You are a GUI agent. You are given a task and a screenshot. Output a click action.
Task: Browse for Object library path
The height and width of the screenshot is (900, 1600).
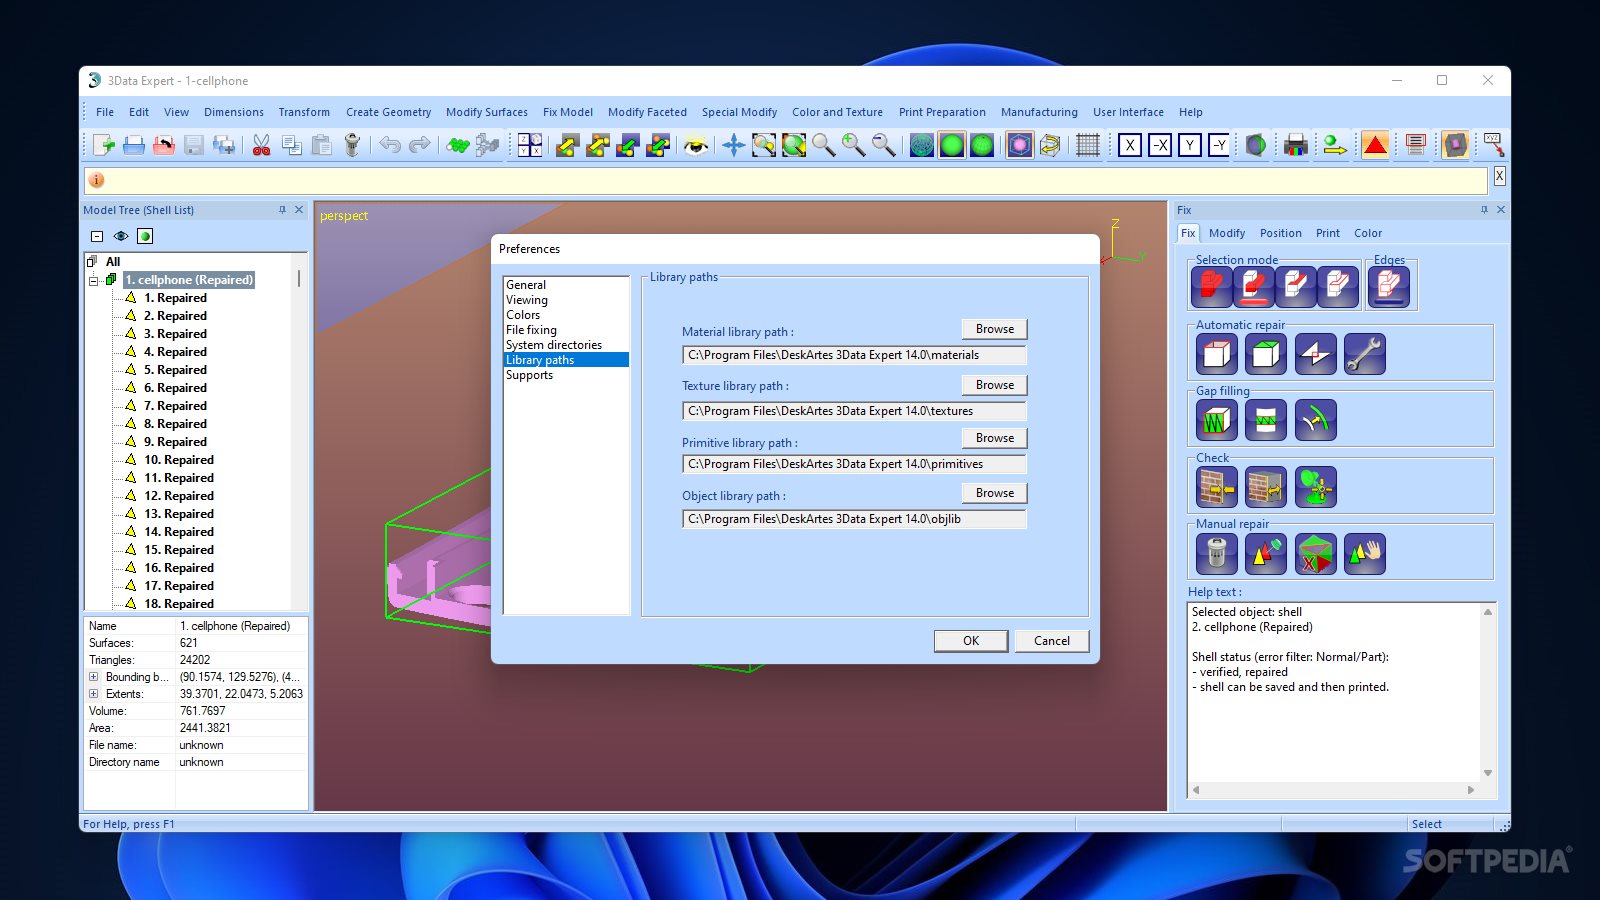(x=995, y=493)
